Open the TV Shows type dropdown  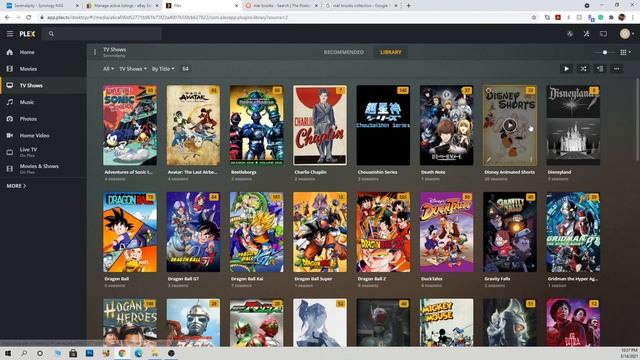133,69
